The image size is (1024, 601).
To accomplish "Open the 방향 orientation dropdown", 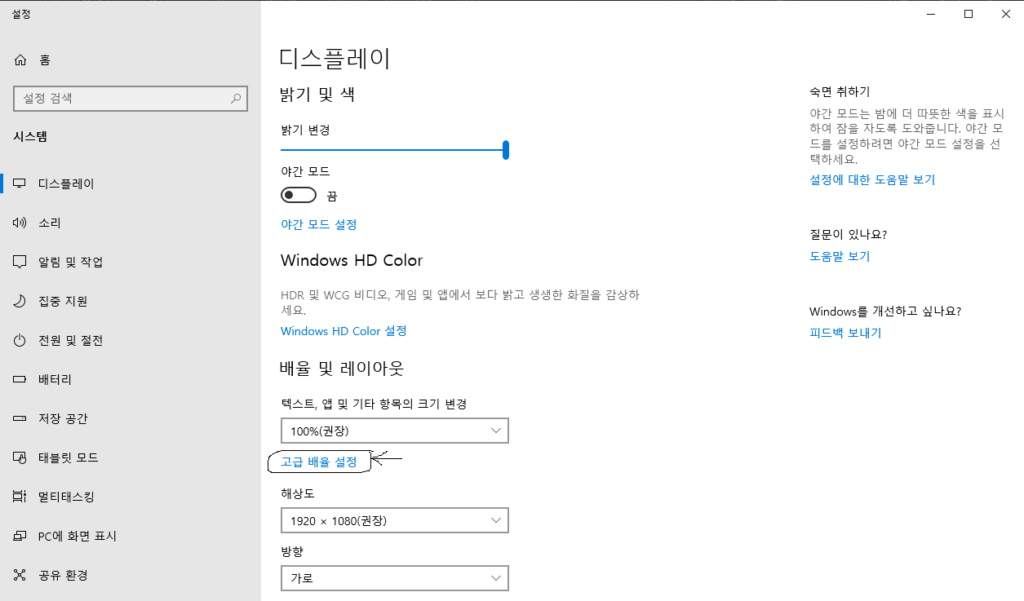I will [x=394, y=578].
